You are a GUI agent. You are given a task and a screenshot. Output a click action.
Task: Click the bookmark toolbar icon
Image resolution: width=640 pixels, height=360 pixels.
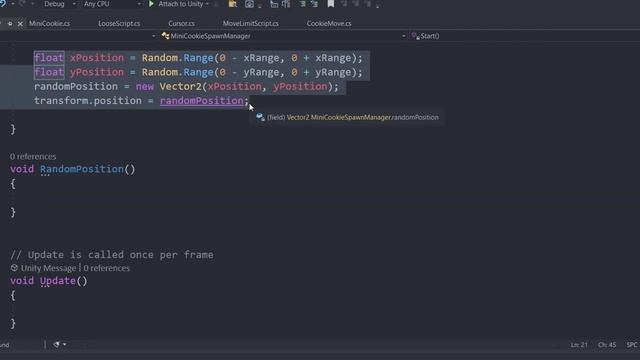pos(331,4)
